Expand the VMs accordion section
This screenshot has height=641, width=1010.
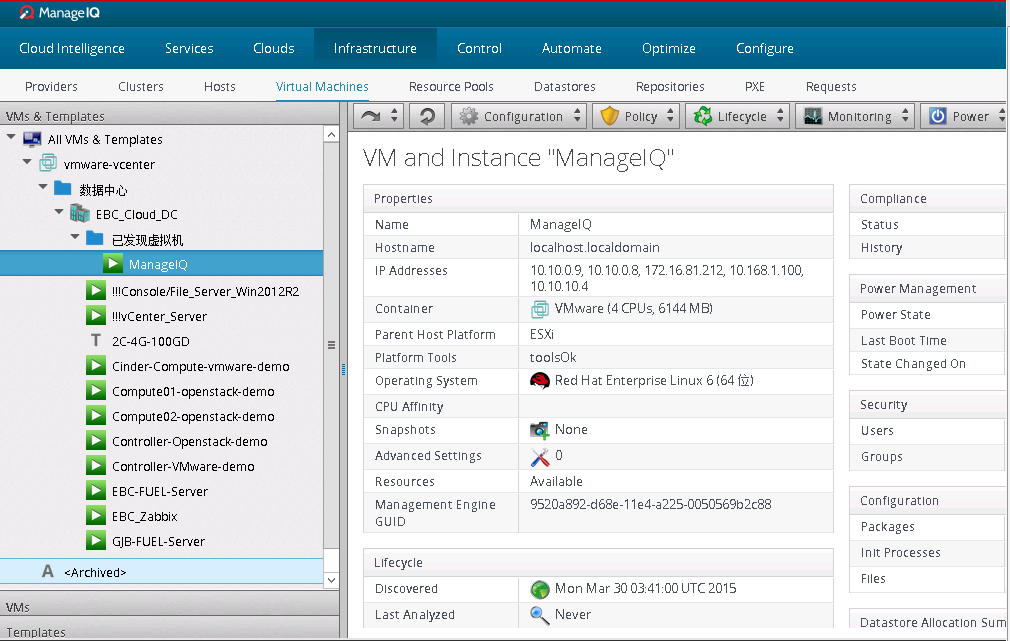tap(169, 606)
